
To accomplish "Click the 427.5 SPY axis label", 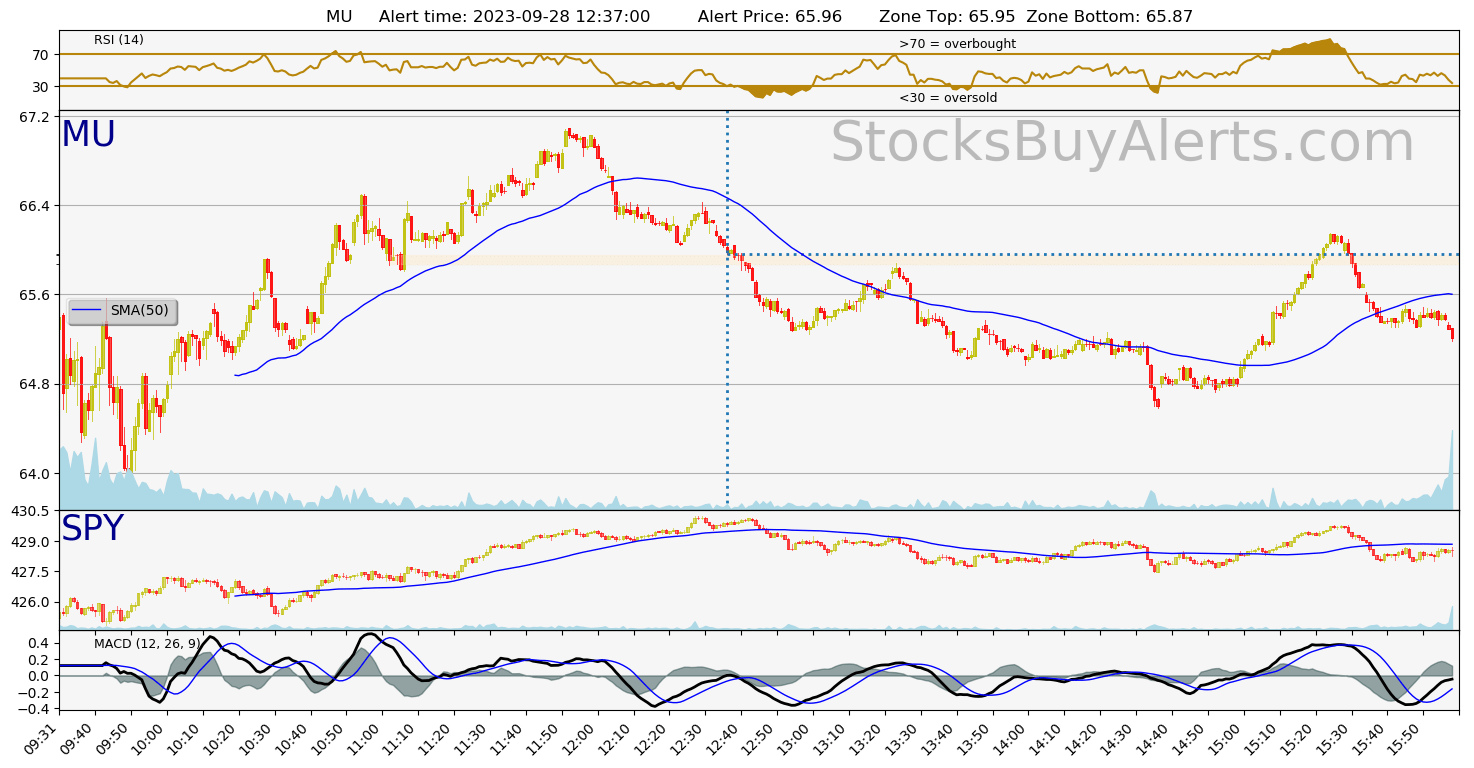I will (x=29, y=572).
